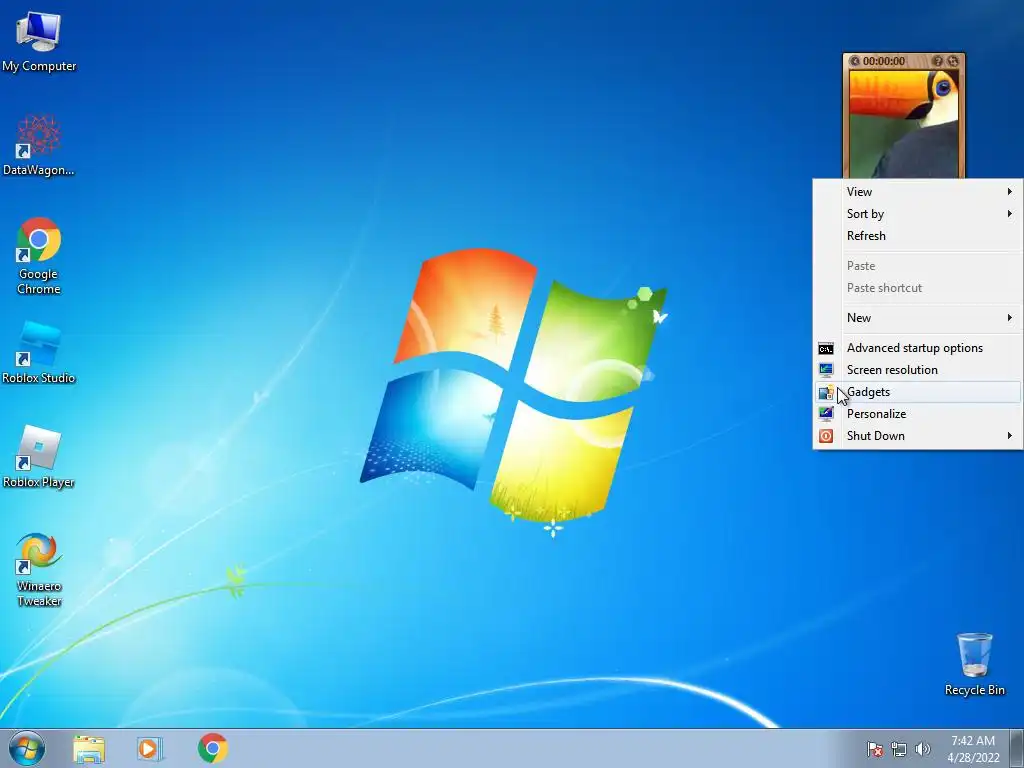Click the puzzle gadget's help question icon
Image resolution: width=1024 pixels, height=768 pixels.
(938, 61)
